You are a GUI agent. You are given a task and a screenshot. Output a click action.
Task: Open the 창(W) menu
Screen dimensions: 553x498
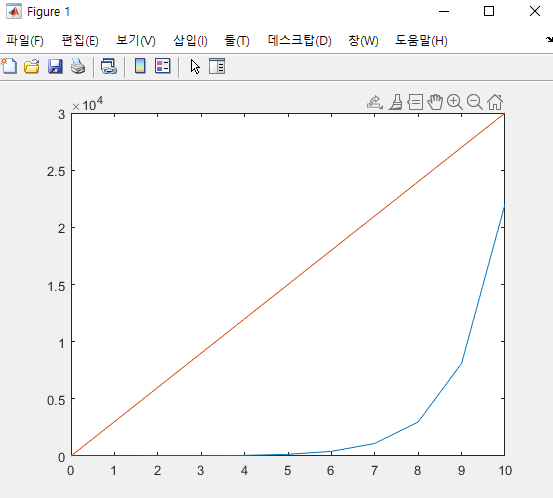(x=363, y=41)
